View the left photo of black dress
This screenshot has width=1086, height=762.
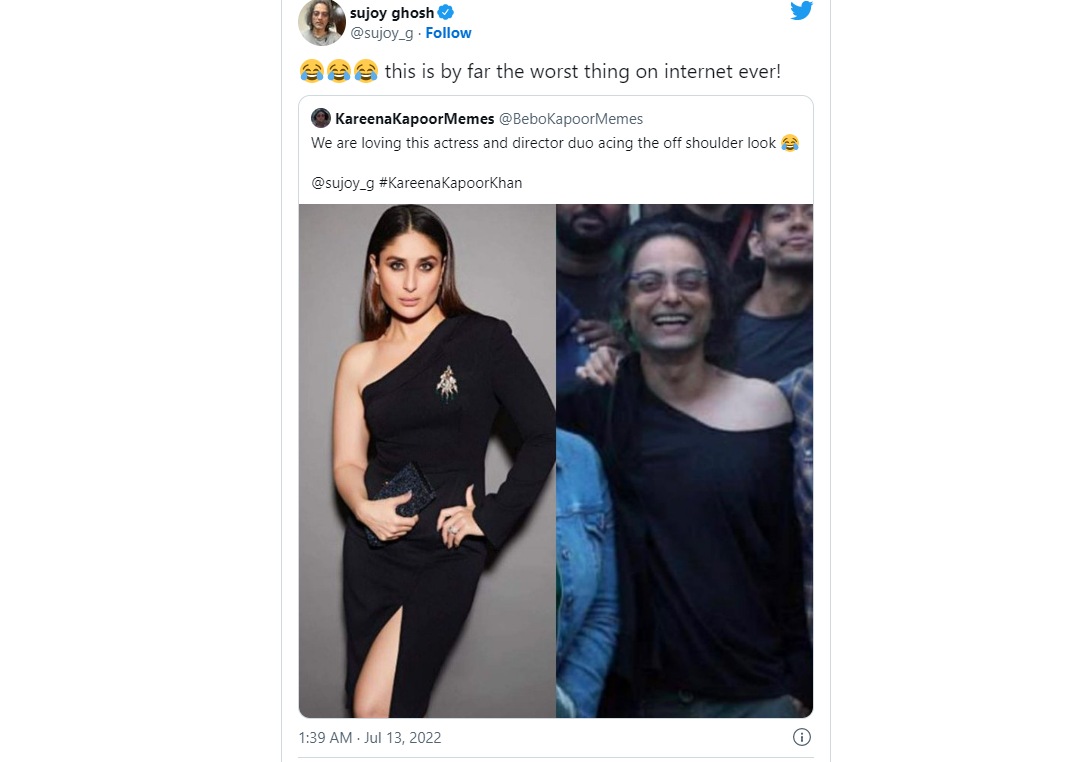coord(427,461)
